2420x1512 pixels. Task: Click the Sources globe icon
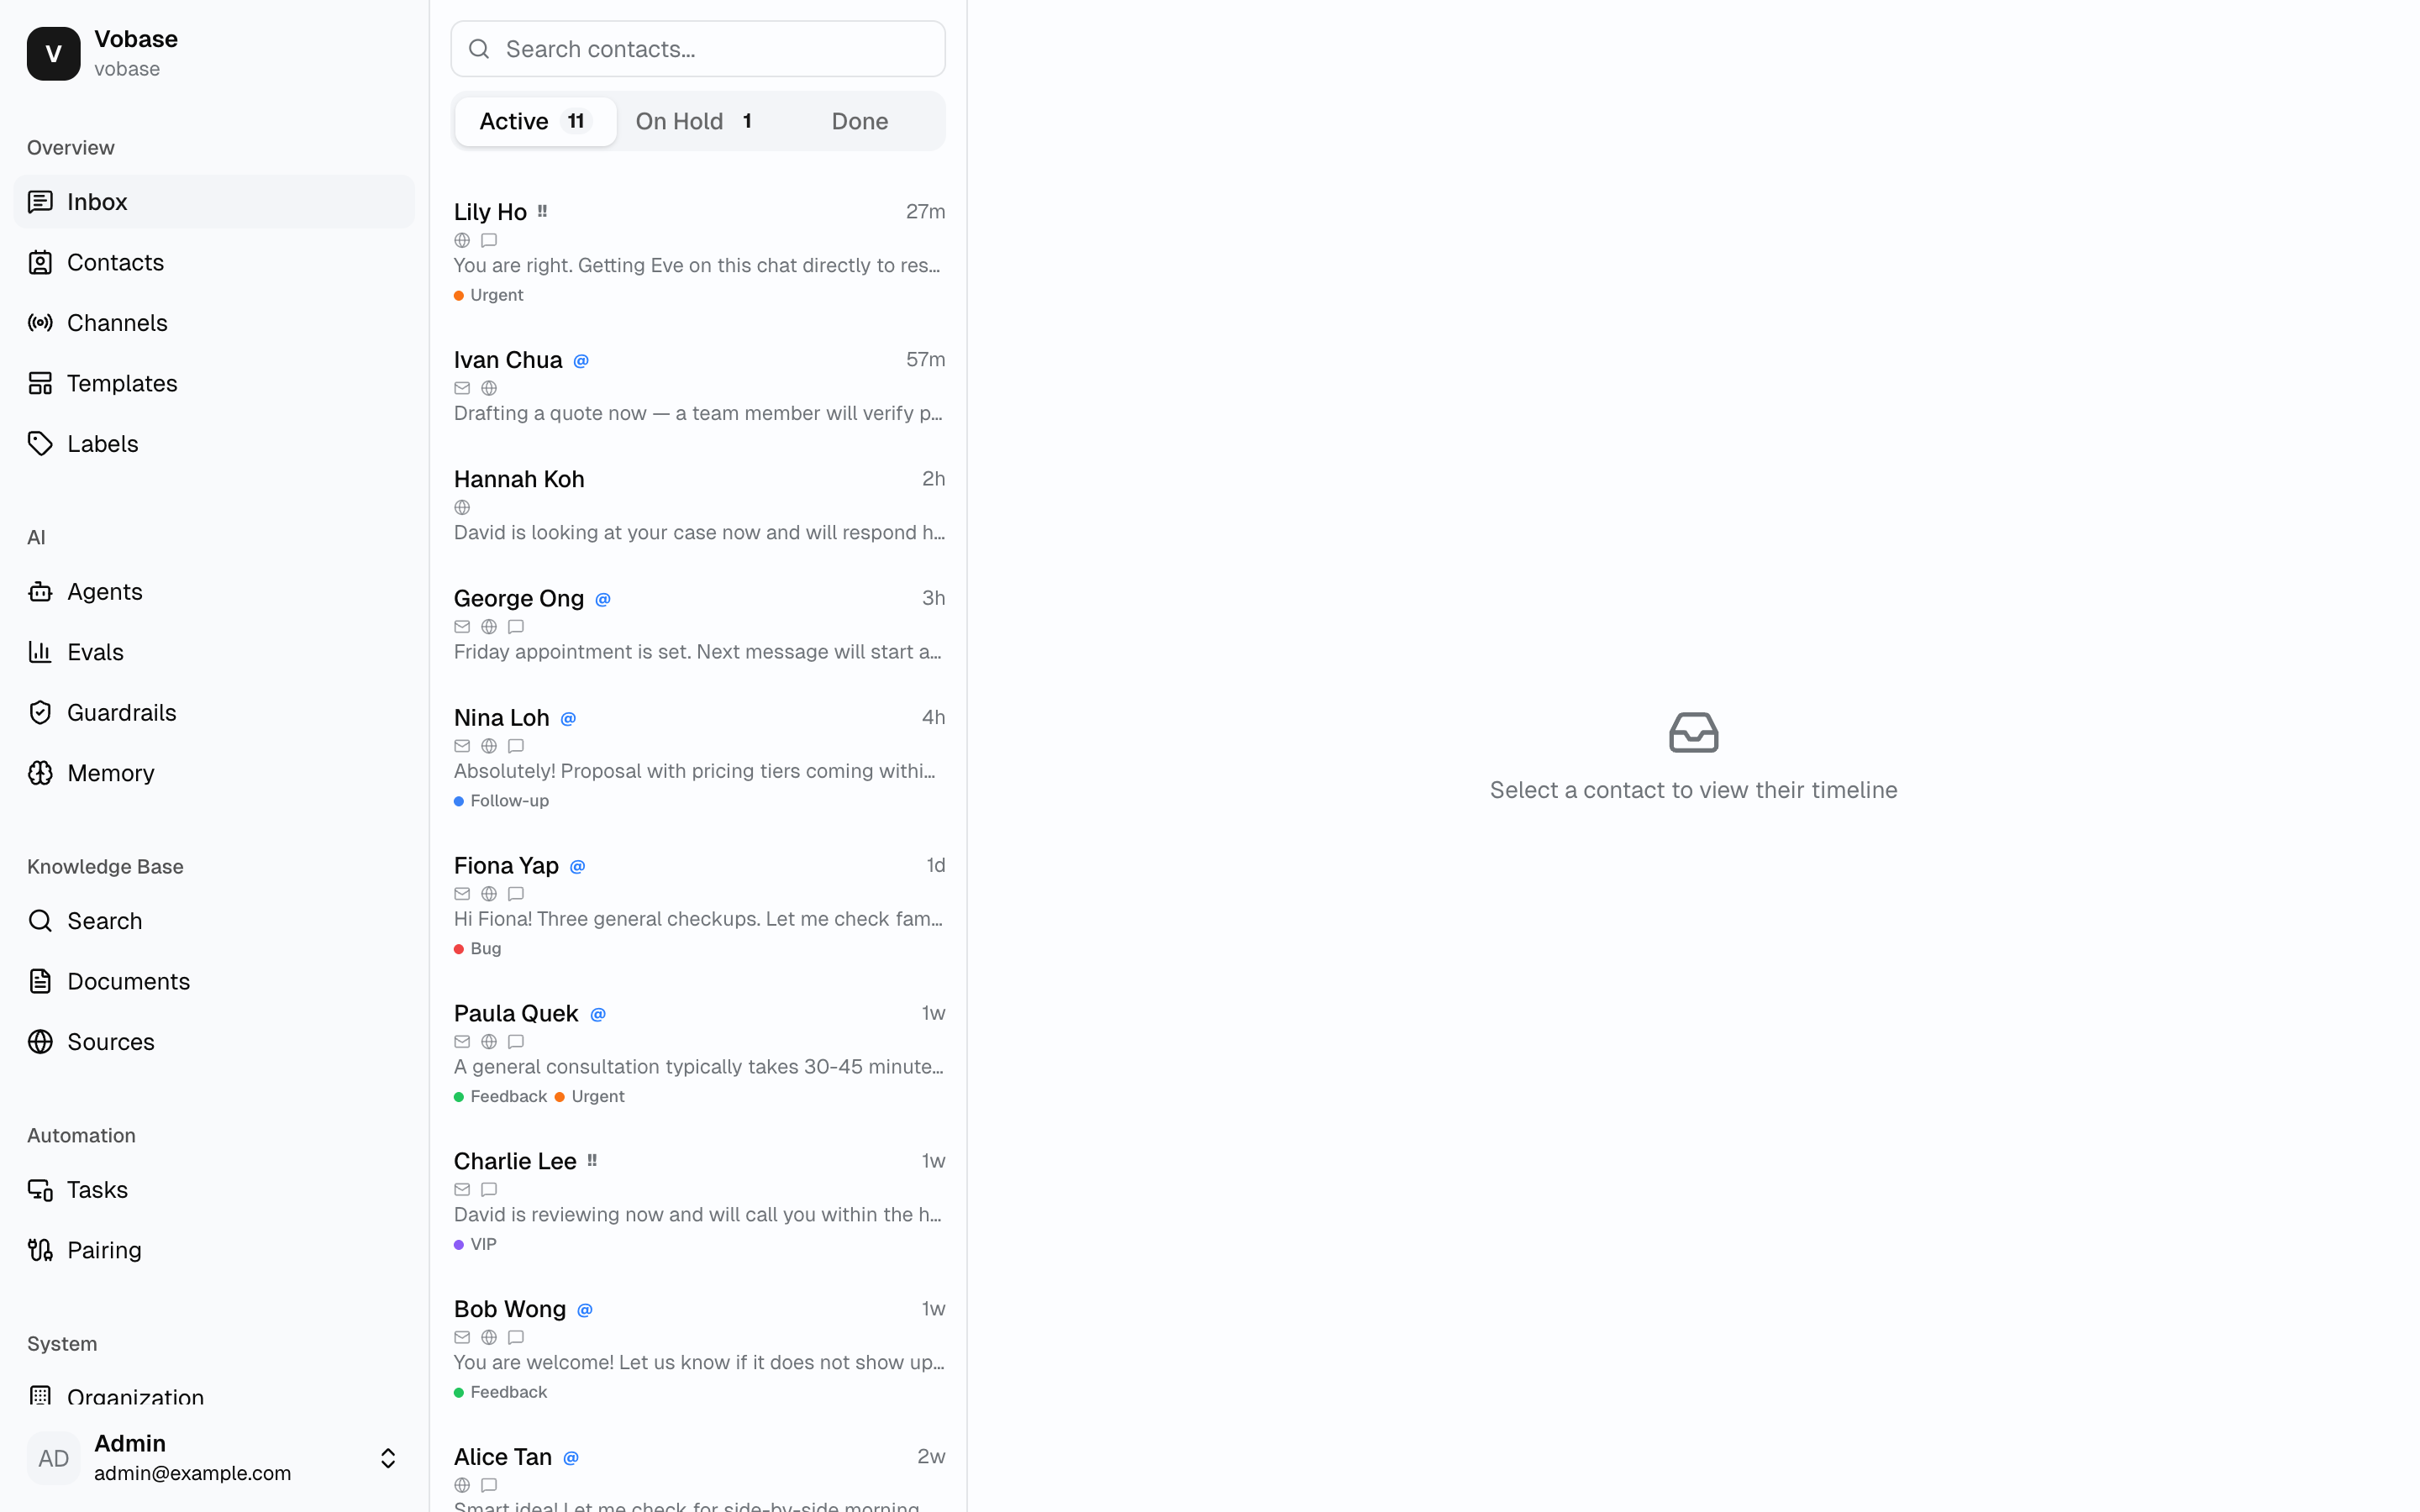click(40, 1042)
